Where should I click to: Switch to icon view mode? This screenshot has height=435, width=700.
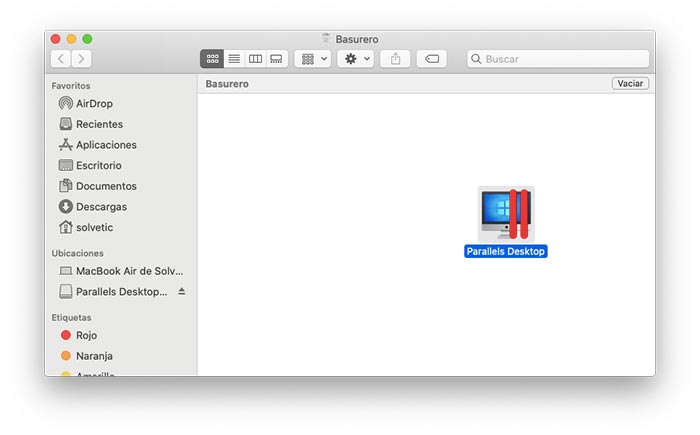212,59
